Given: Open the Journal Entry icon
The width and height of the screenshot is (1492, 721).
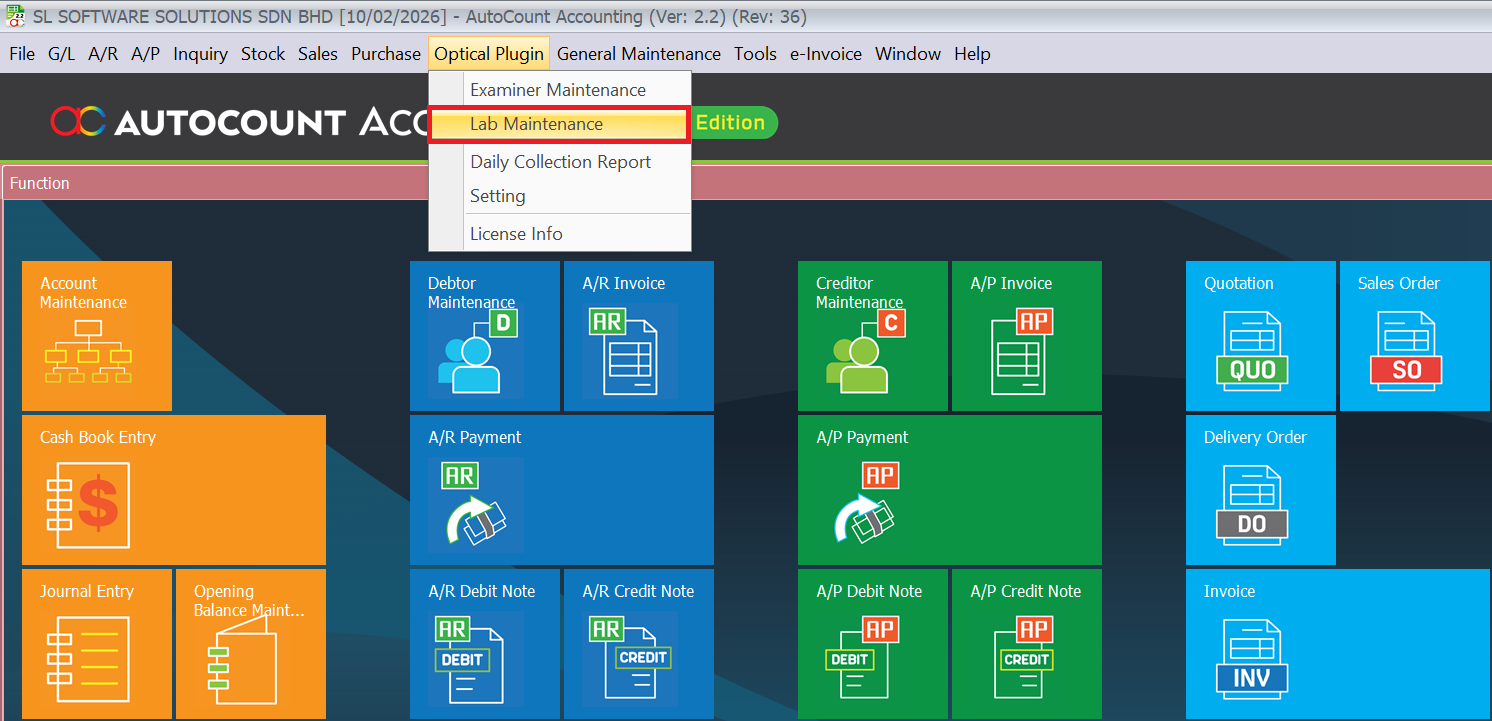Looking at the screenshot, I should [88, 658].
